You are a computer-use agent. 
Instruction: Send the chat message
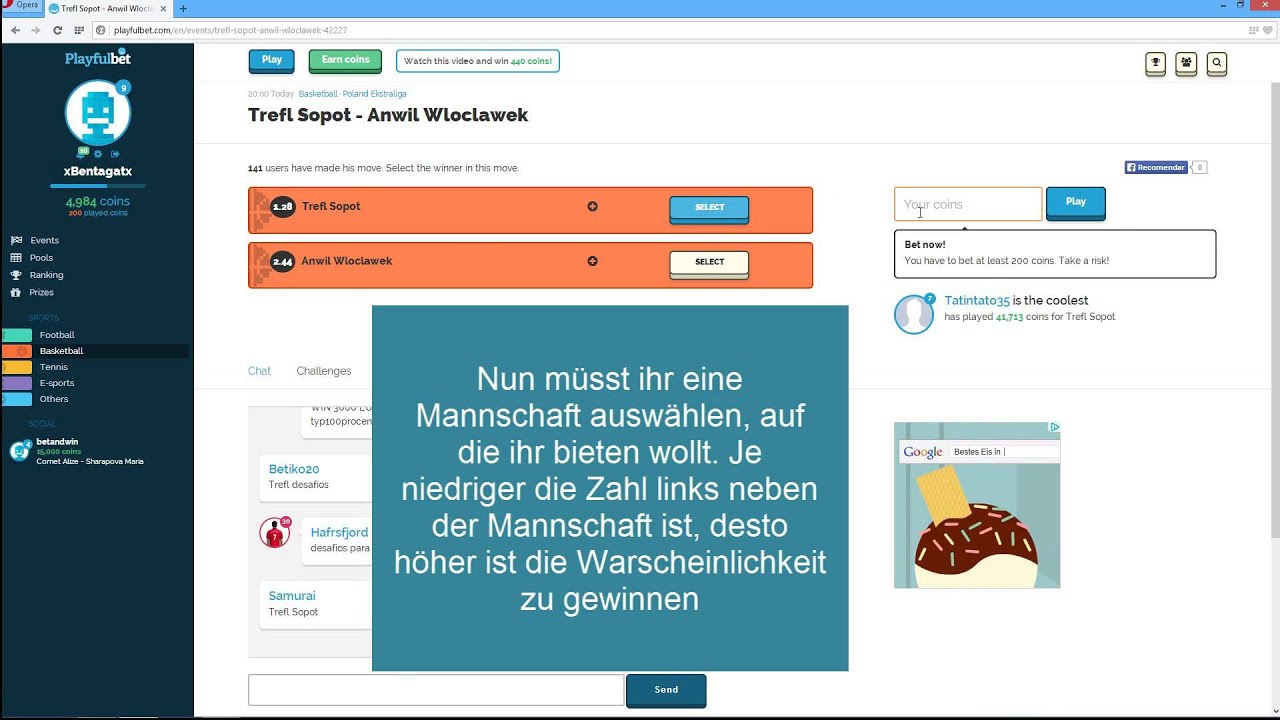point(666,690)
